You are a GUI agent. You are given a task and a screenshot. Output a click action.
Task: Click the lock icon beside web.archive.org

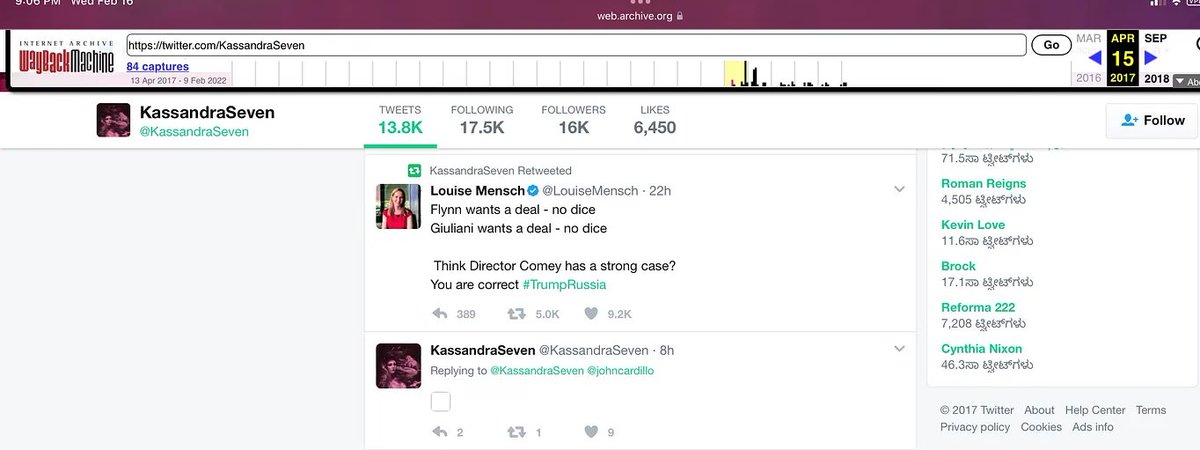(x=680, y=16)
